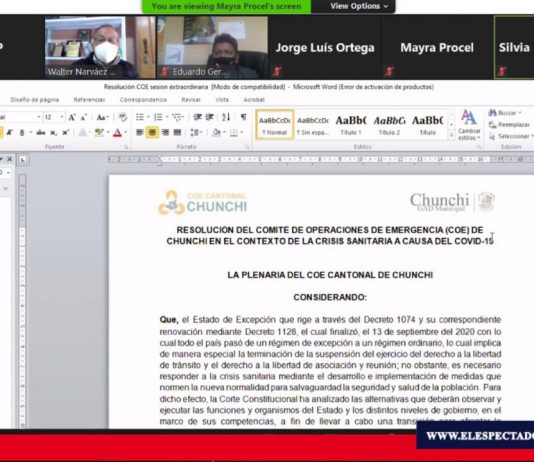Click the Clear Formatting icon
The image size is (534, 462).
[123, 117]
